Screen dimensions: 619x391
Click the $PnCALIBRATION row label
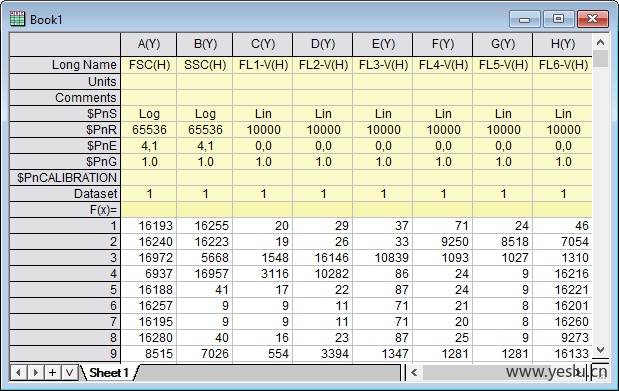[x=65, y=178]
